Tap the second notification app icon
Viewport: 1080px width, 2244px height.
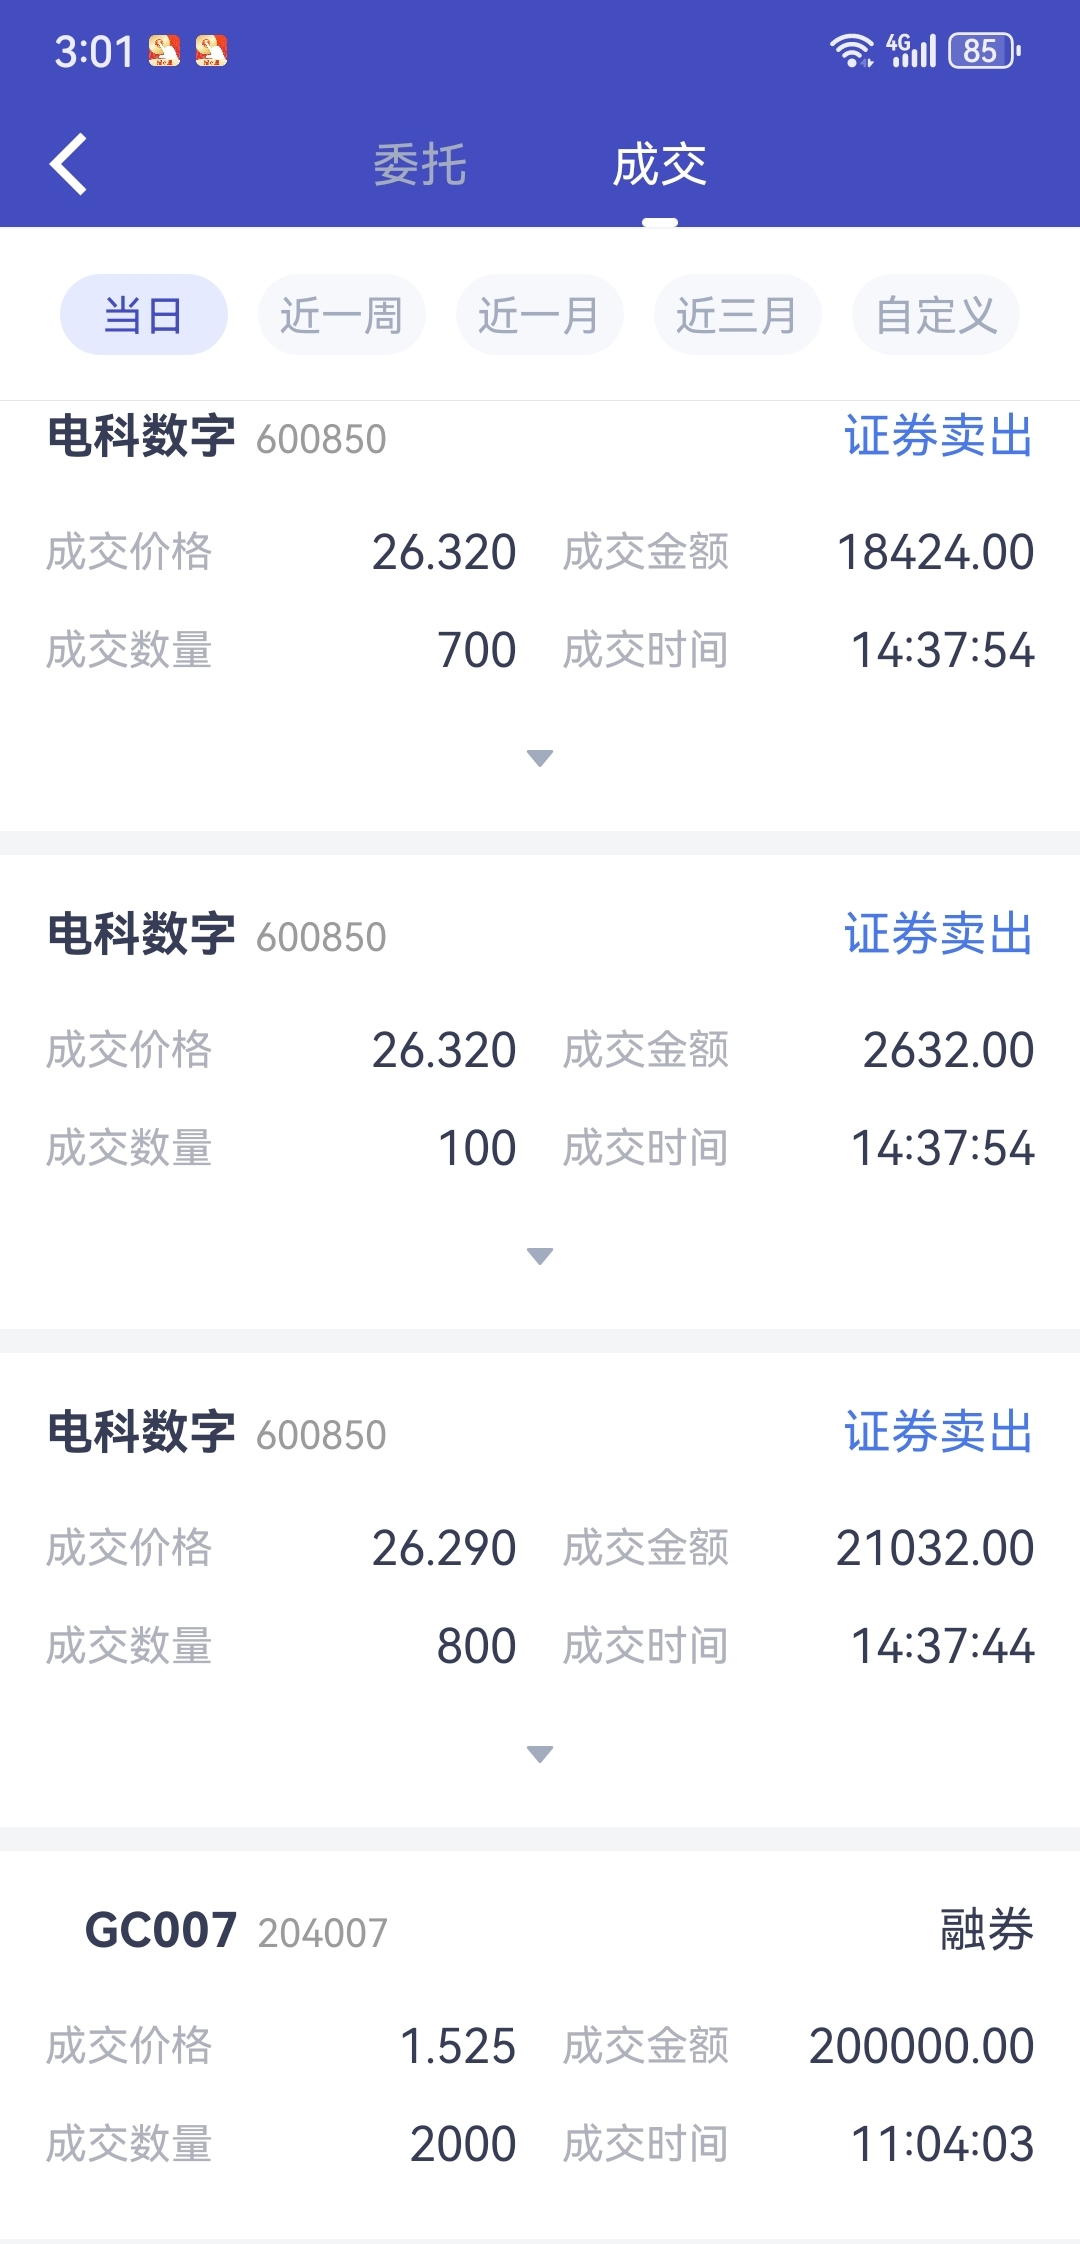click(211, 50)
